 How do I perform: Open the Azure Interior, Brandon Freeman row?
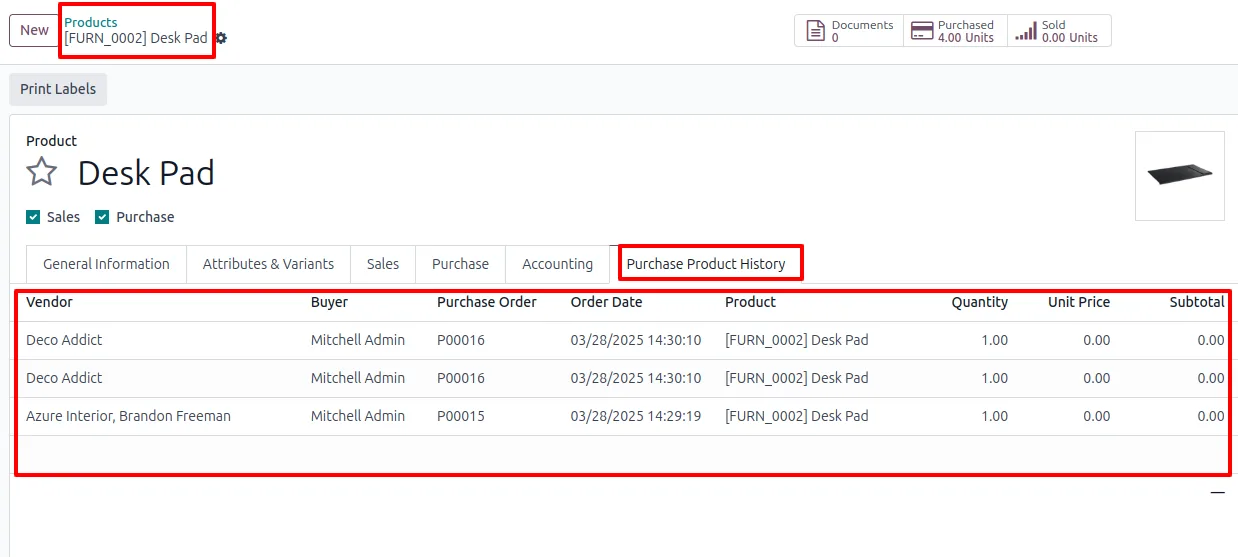[625, 416]
